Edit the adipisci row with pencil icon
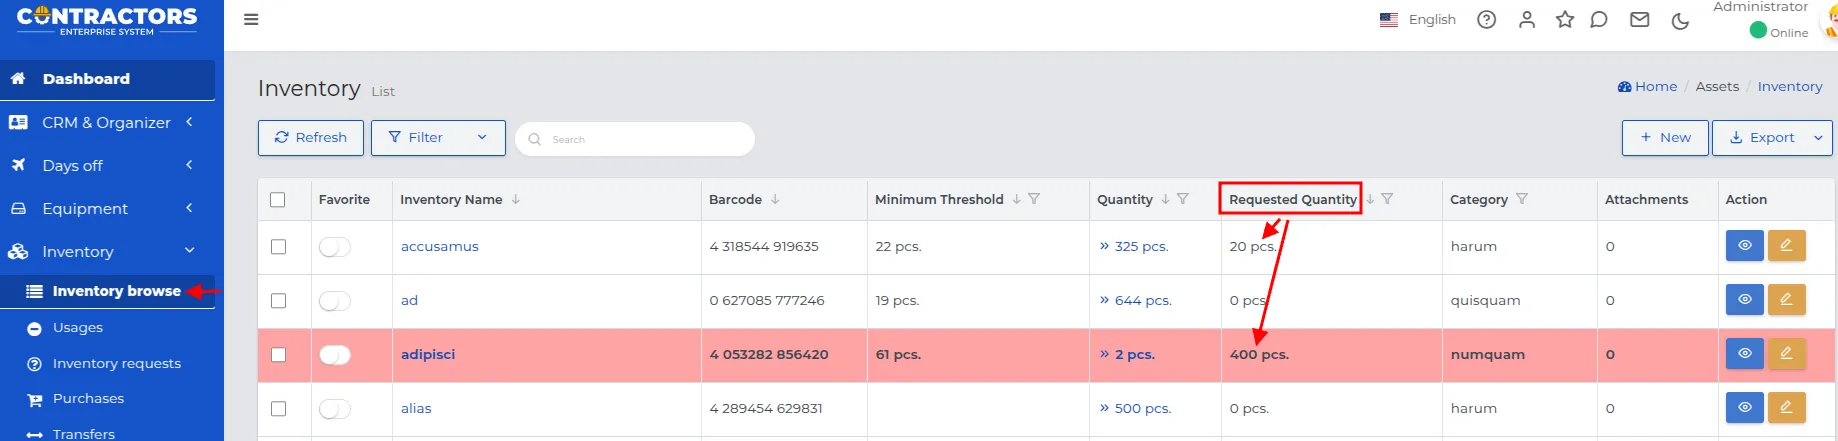 1786,354
